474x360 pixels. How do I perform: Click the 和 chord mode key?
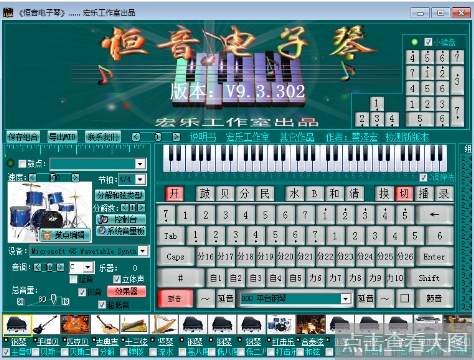(334, 193)
